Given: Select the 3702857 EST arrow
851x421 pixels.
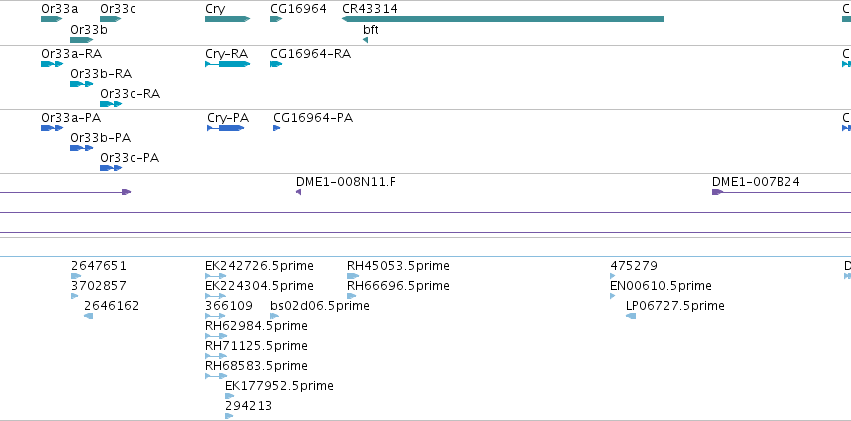Looking at the screenshot, I should coord(74,296).
